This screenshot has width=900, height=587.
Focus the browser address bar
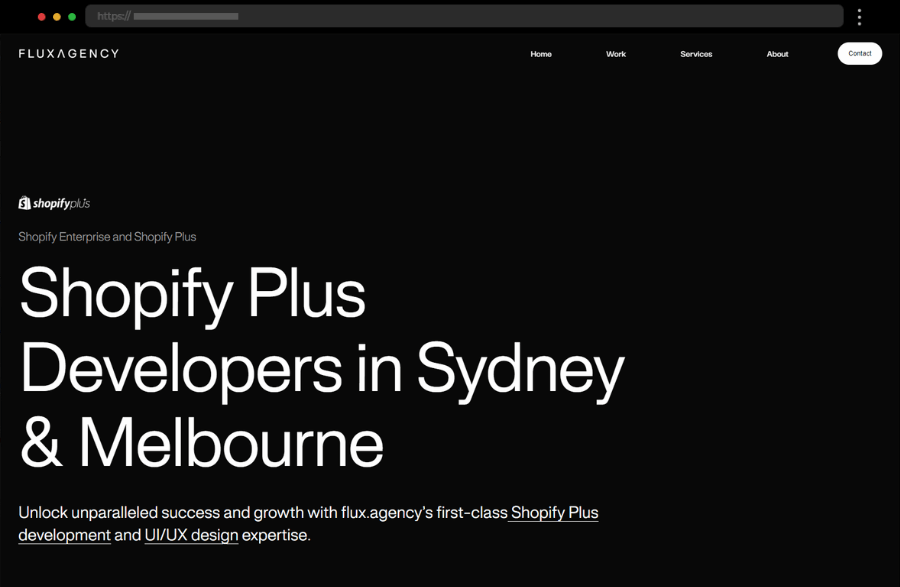(464, 16)
